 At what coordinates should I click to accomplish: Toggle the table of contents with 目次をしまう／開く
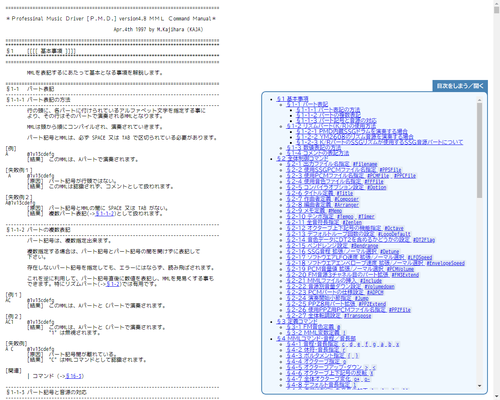[460, 86]
